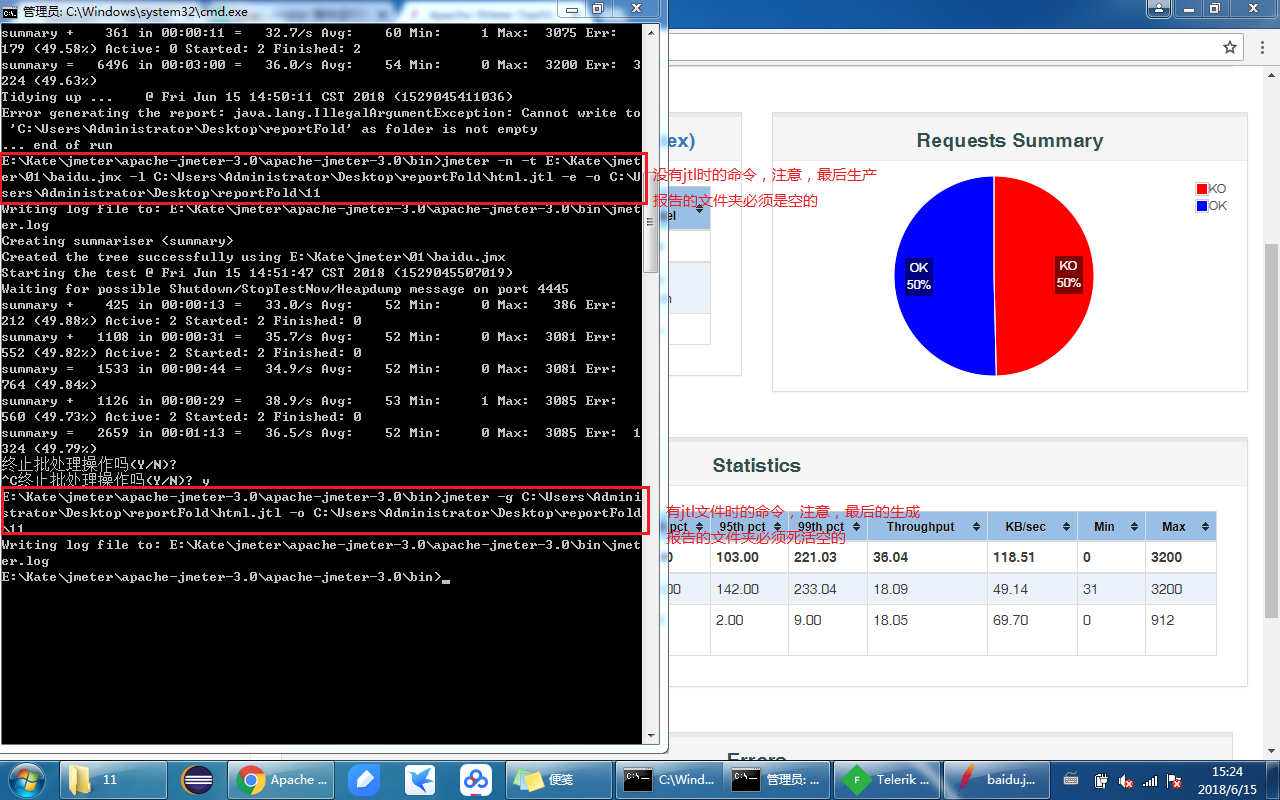1280x800 pixels.
Task: Bookmark this page with the star icon
Action: (x=1230, y=47)
